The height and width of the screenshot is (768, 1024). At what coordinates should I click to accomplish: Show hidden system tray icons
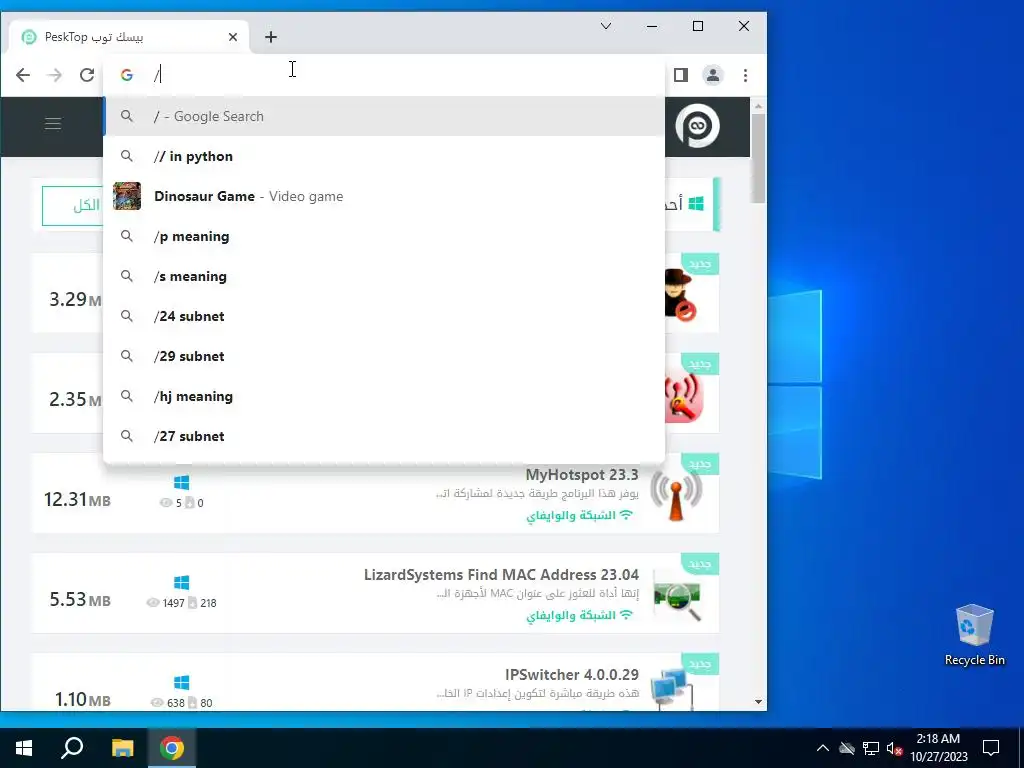[x=823, y=748]
